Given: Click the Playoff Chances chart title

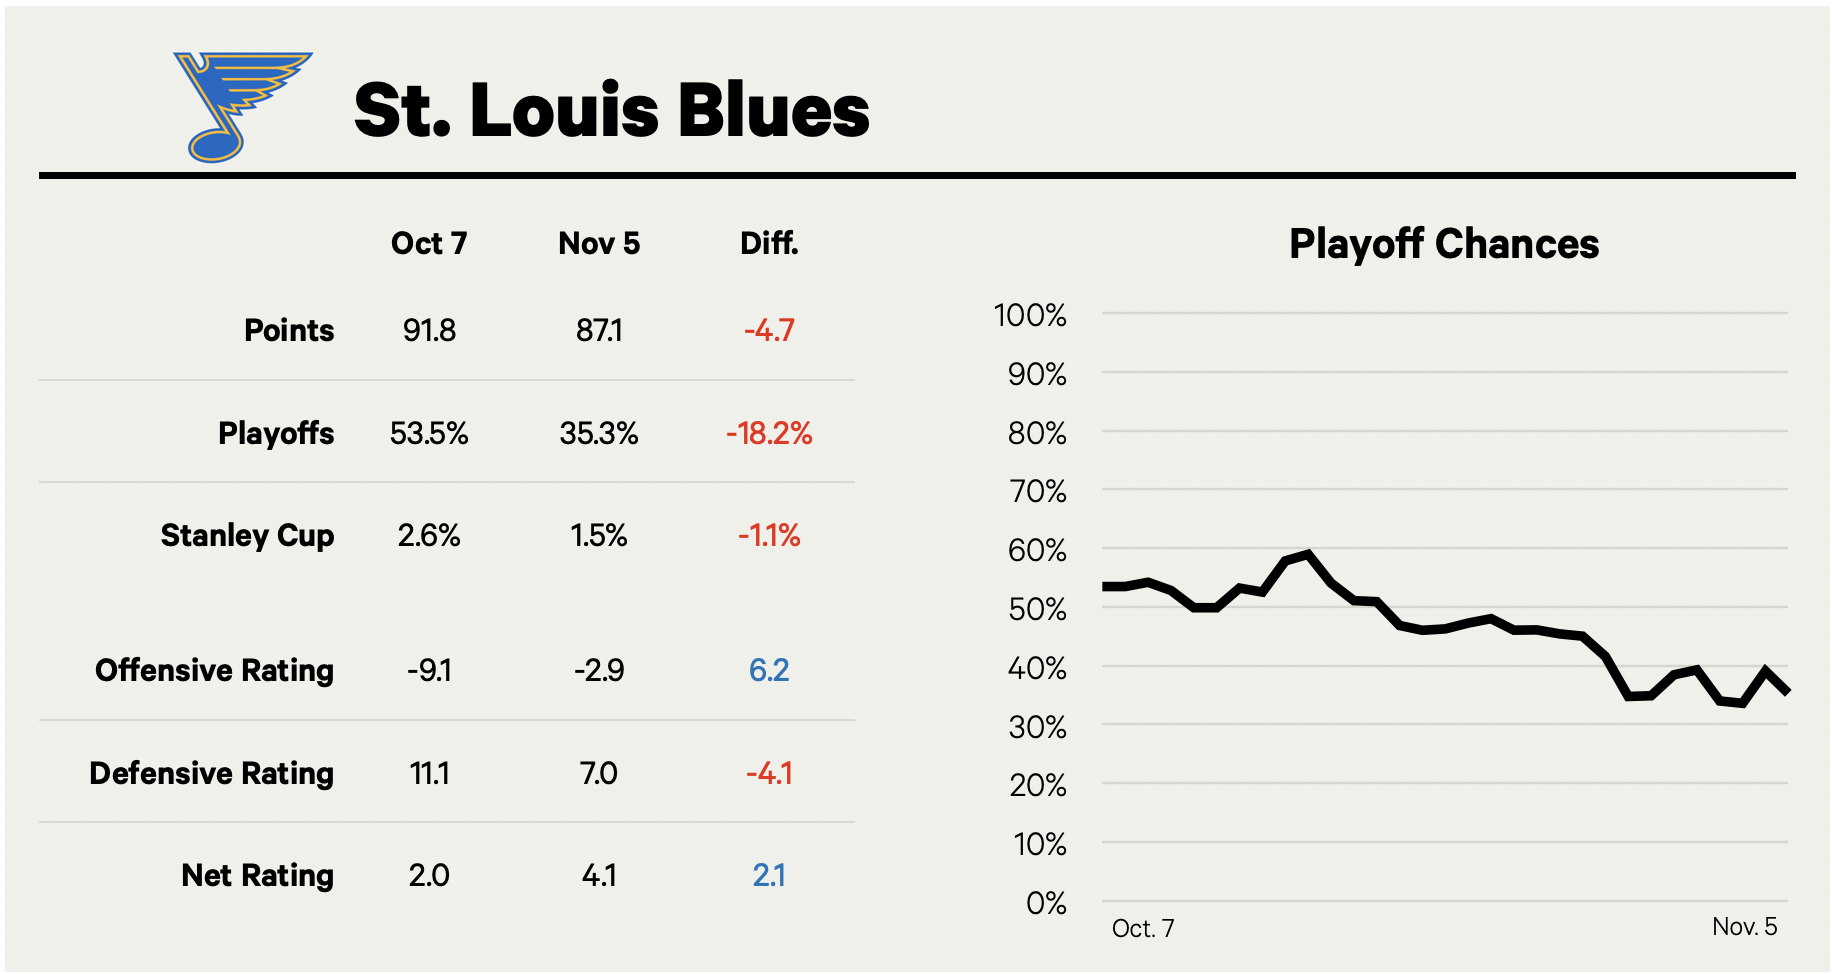Looking at the screenshot, I should pyautogui.click(x=1443, y=244).
